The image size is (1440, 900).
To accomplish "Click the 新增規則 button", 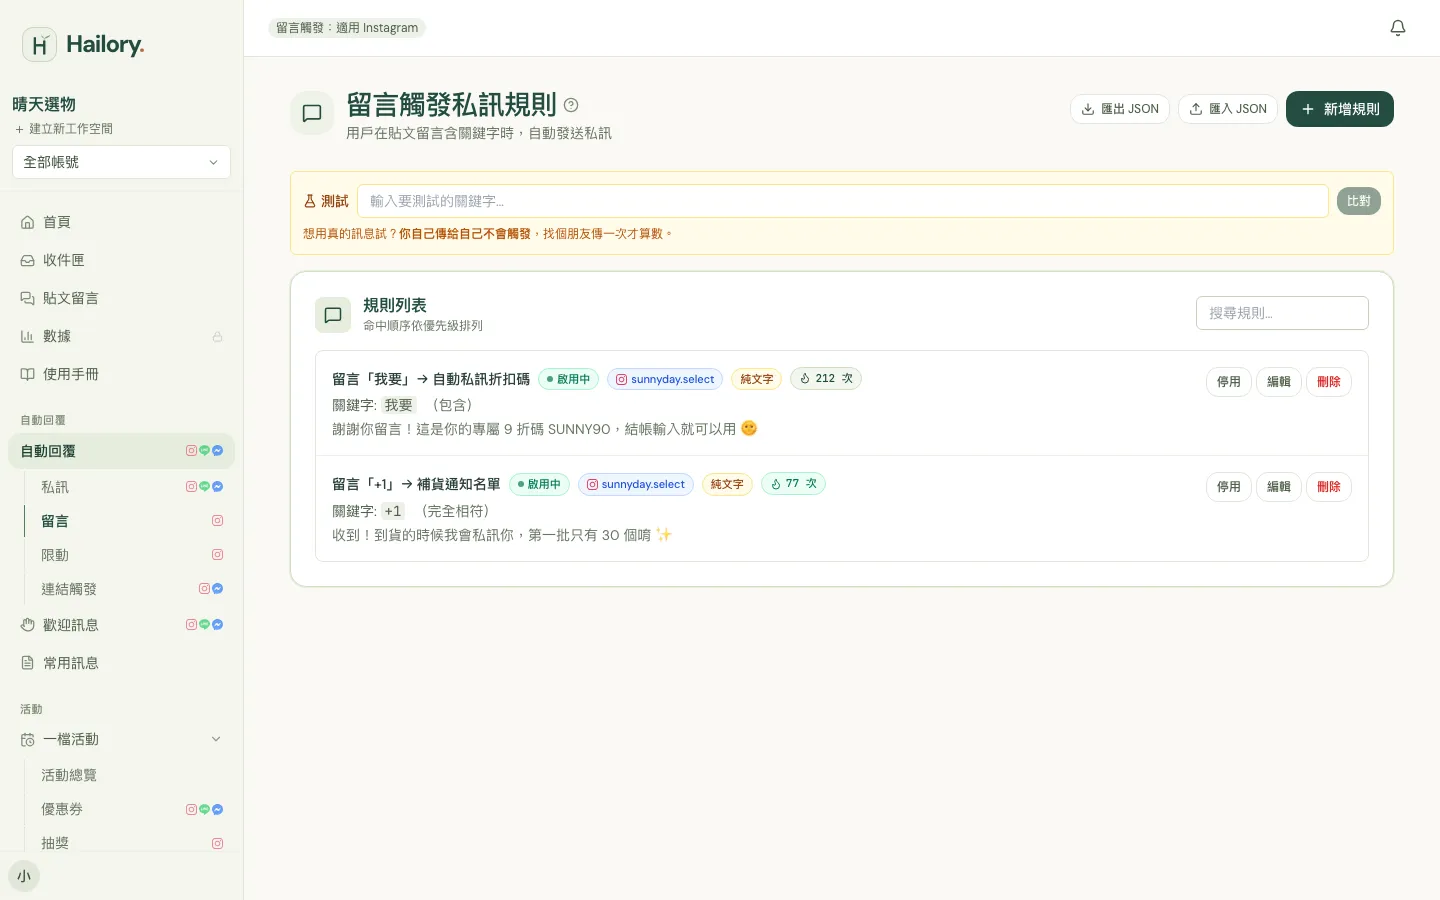I will pyautogui.click(x=1340, y=109).
